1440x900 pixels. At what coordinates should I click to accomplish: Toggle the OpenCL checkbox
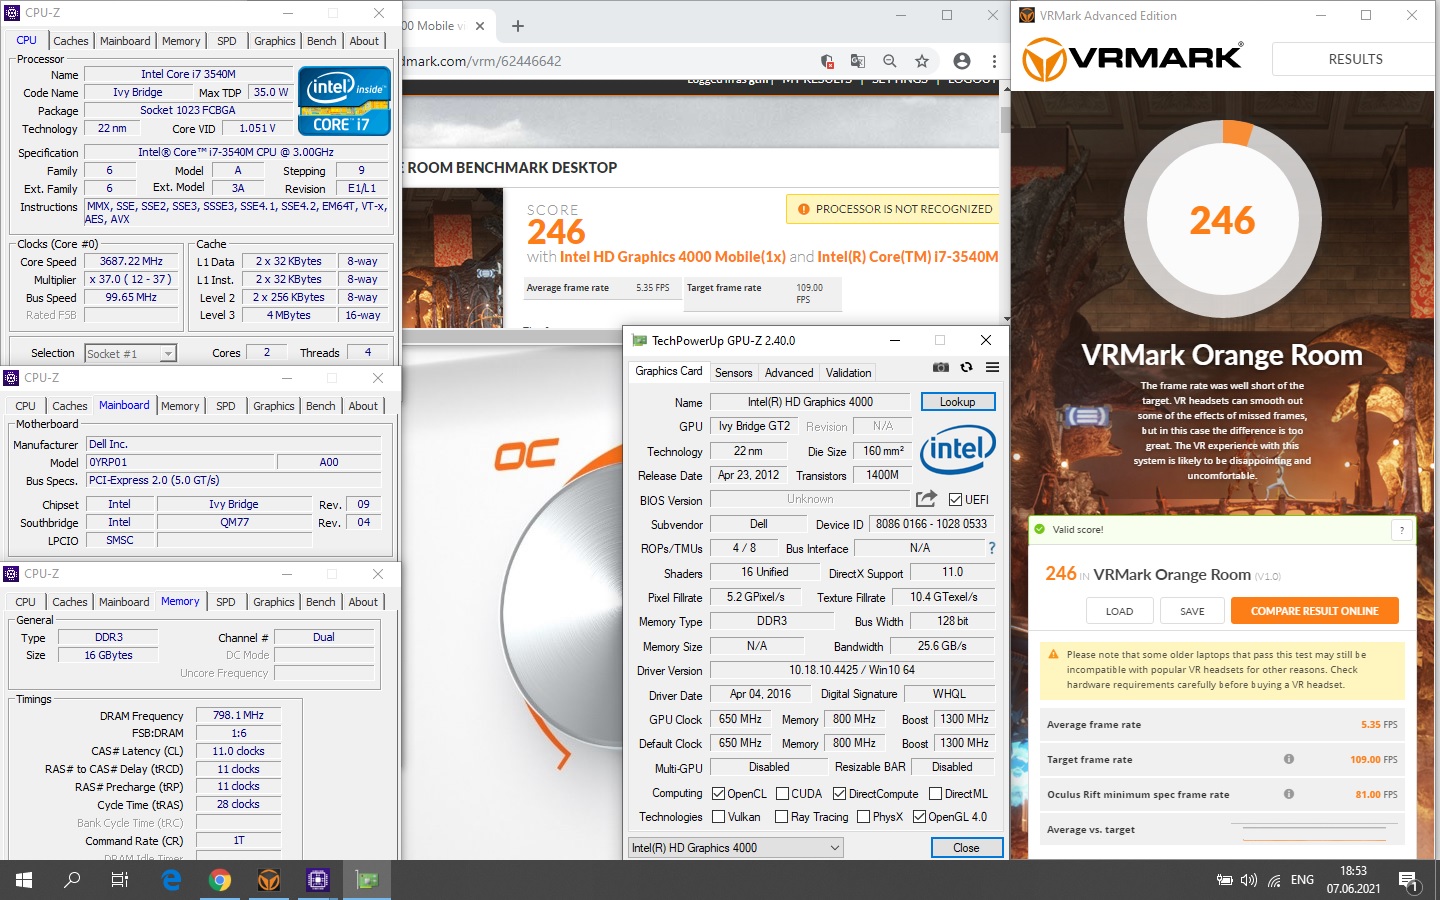(x=718, y=794)
